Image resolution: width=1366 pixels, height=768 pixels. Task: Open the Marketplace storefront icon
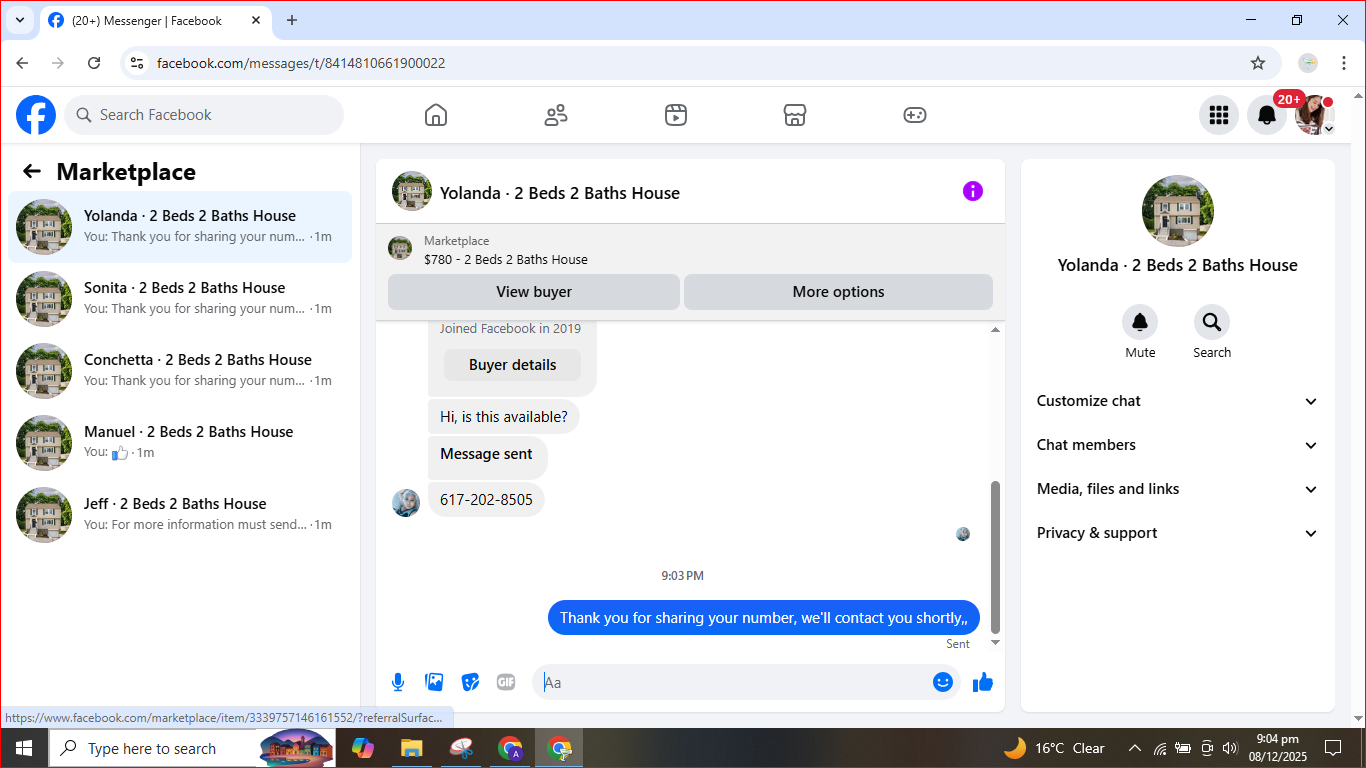795,115
